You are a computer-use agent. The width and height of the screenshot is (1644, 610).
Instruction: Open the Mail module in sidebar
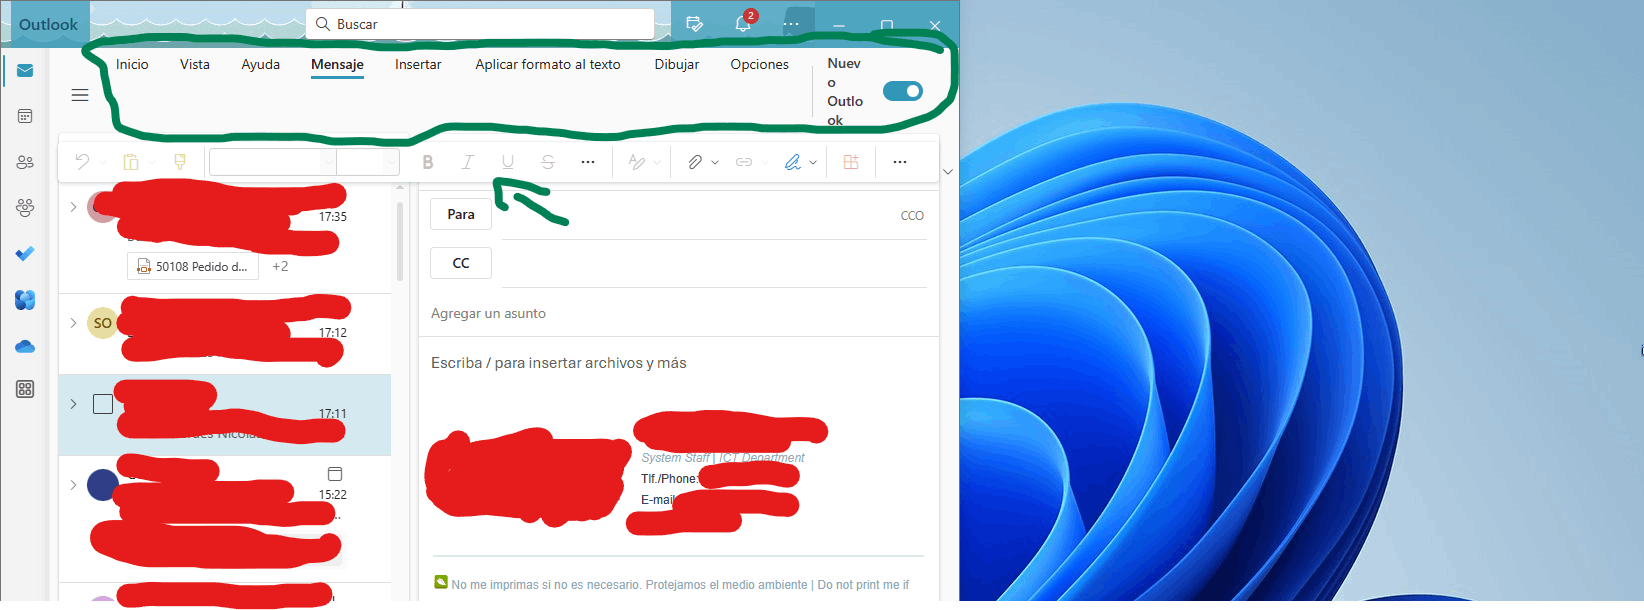[25, 71]
